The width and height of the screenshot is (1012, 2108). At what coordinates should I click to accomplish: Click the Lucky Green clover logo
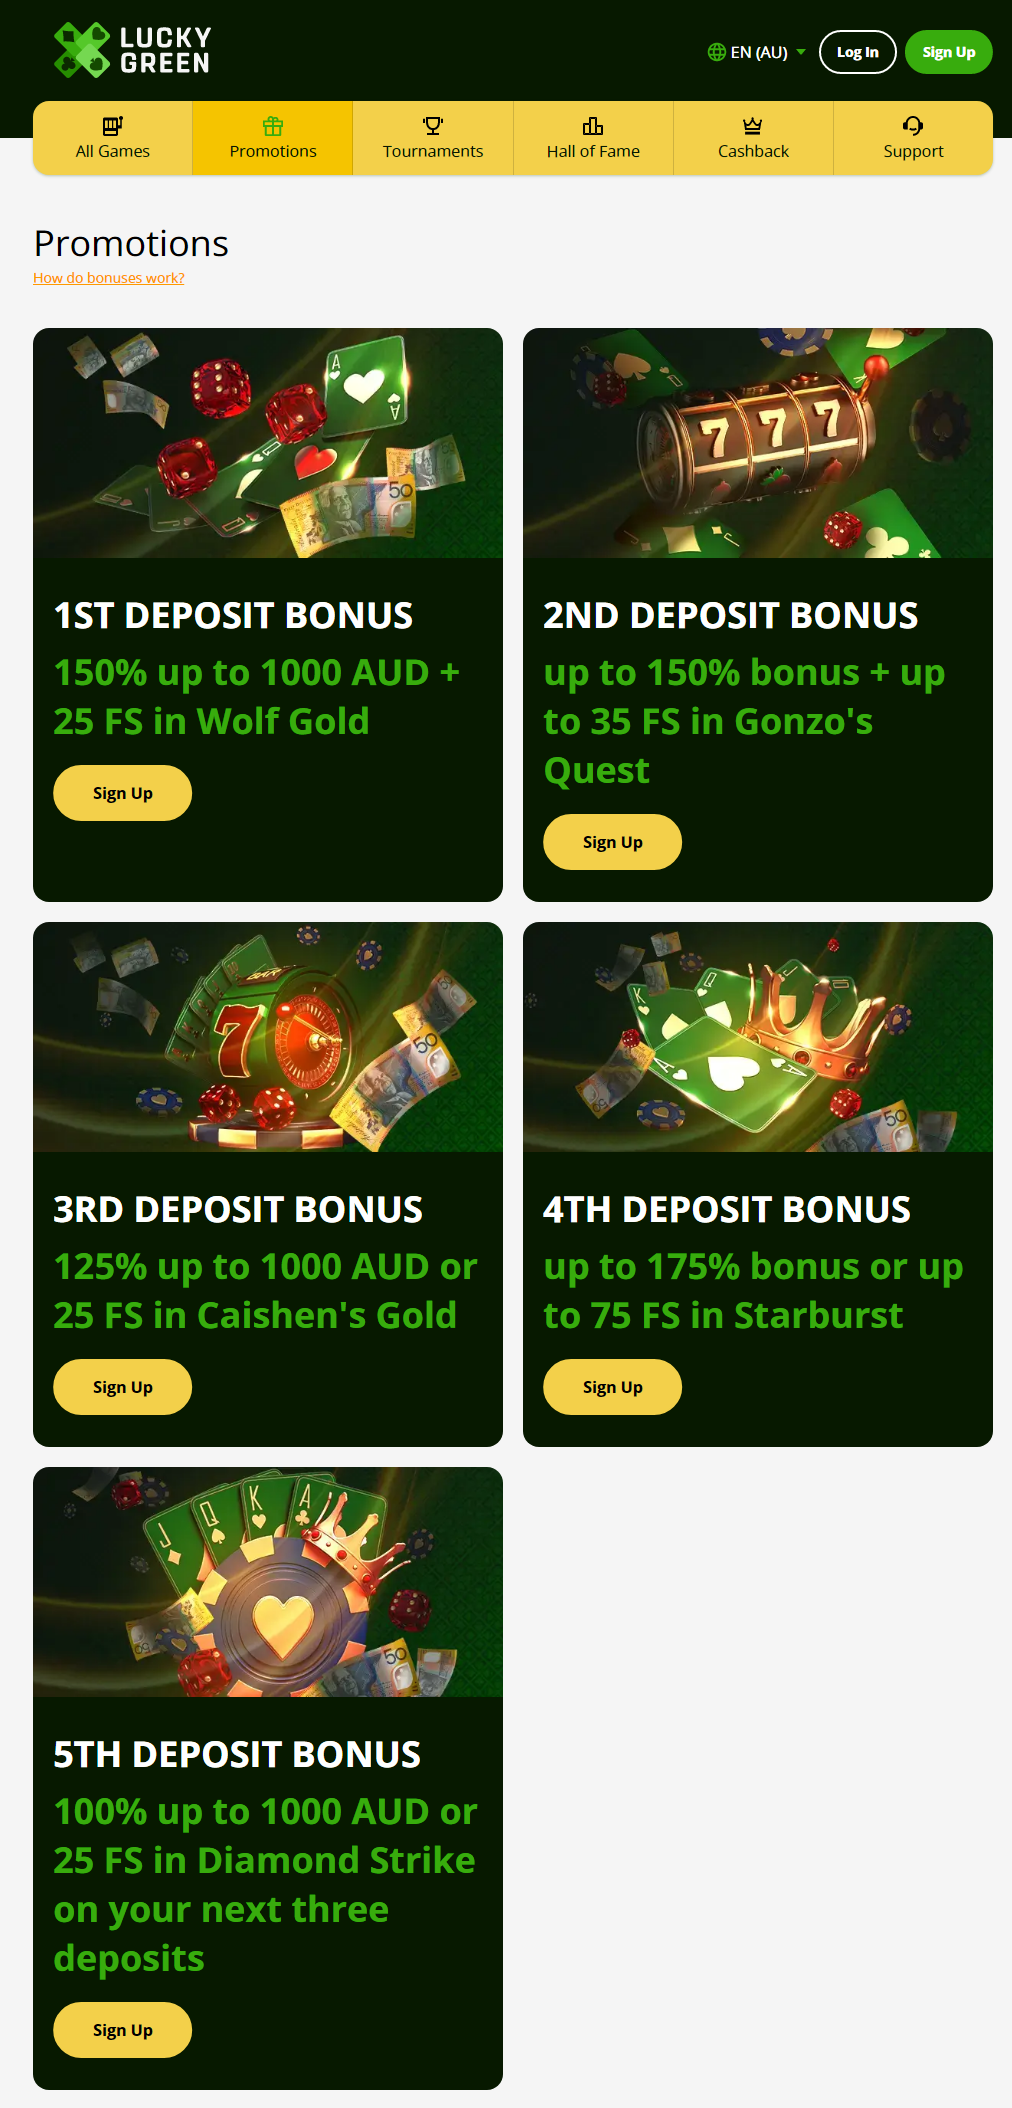pos(81,50)
